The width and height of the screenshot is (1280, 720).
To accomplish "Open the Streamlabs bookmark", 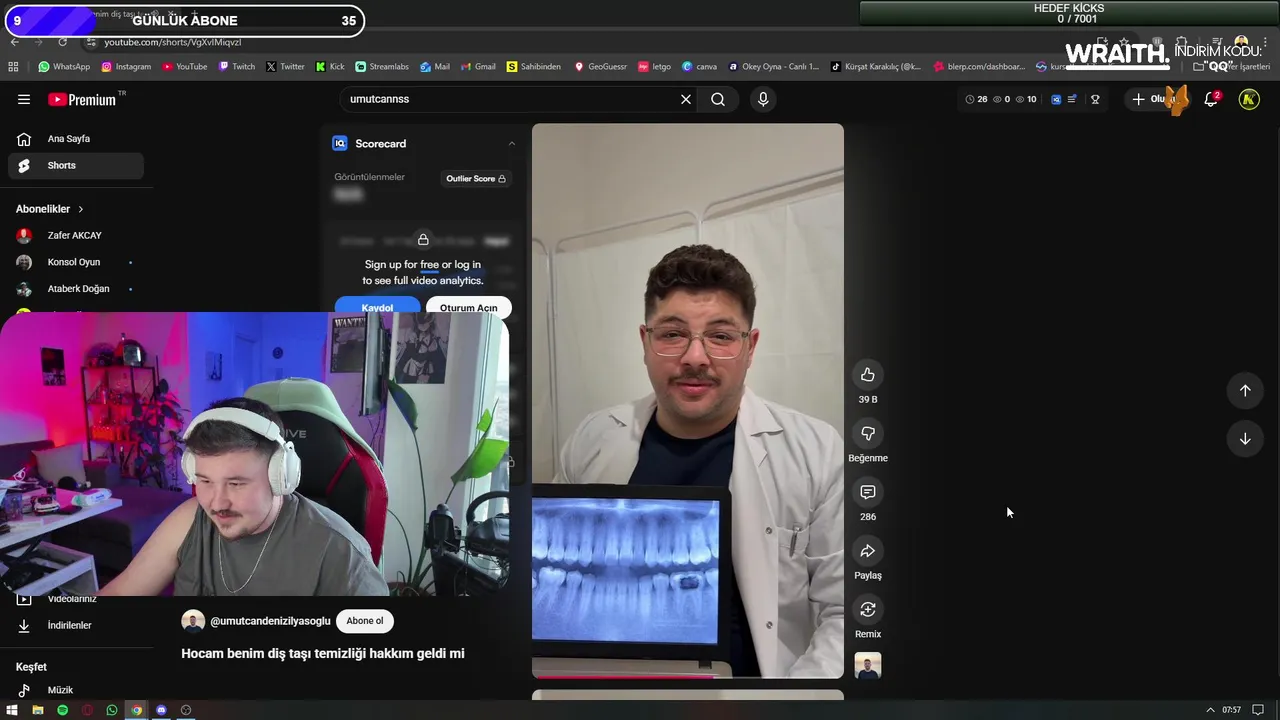I will coord(381,67).
